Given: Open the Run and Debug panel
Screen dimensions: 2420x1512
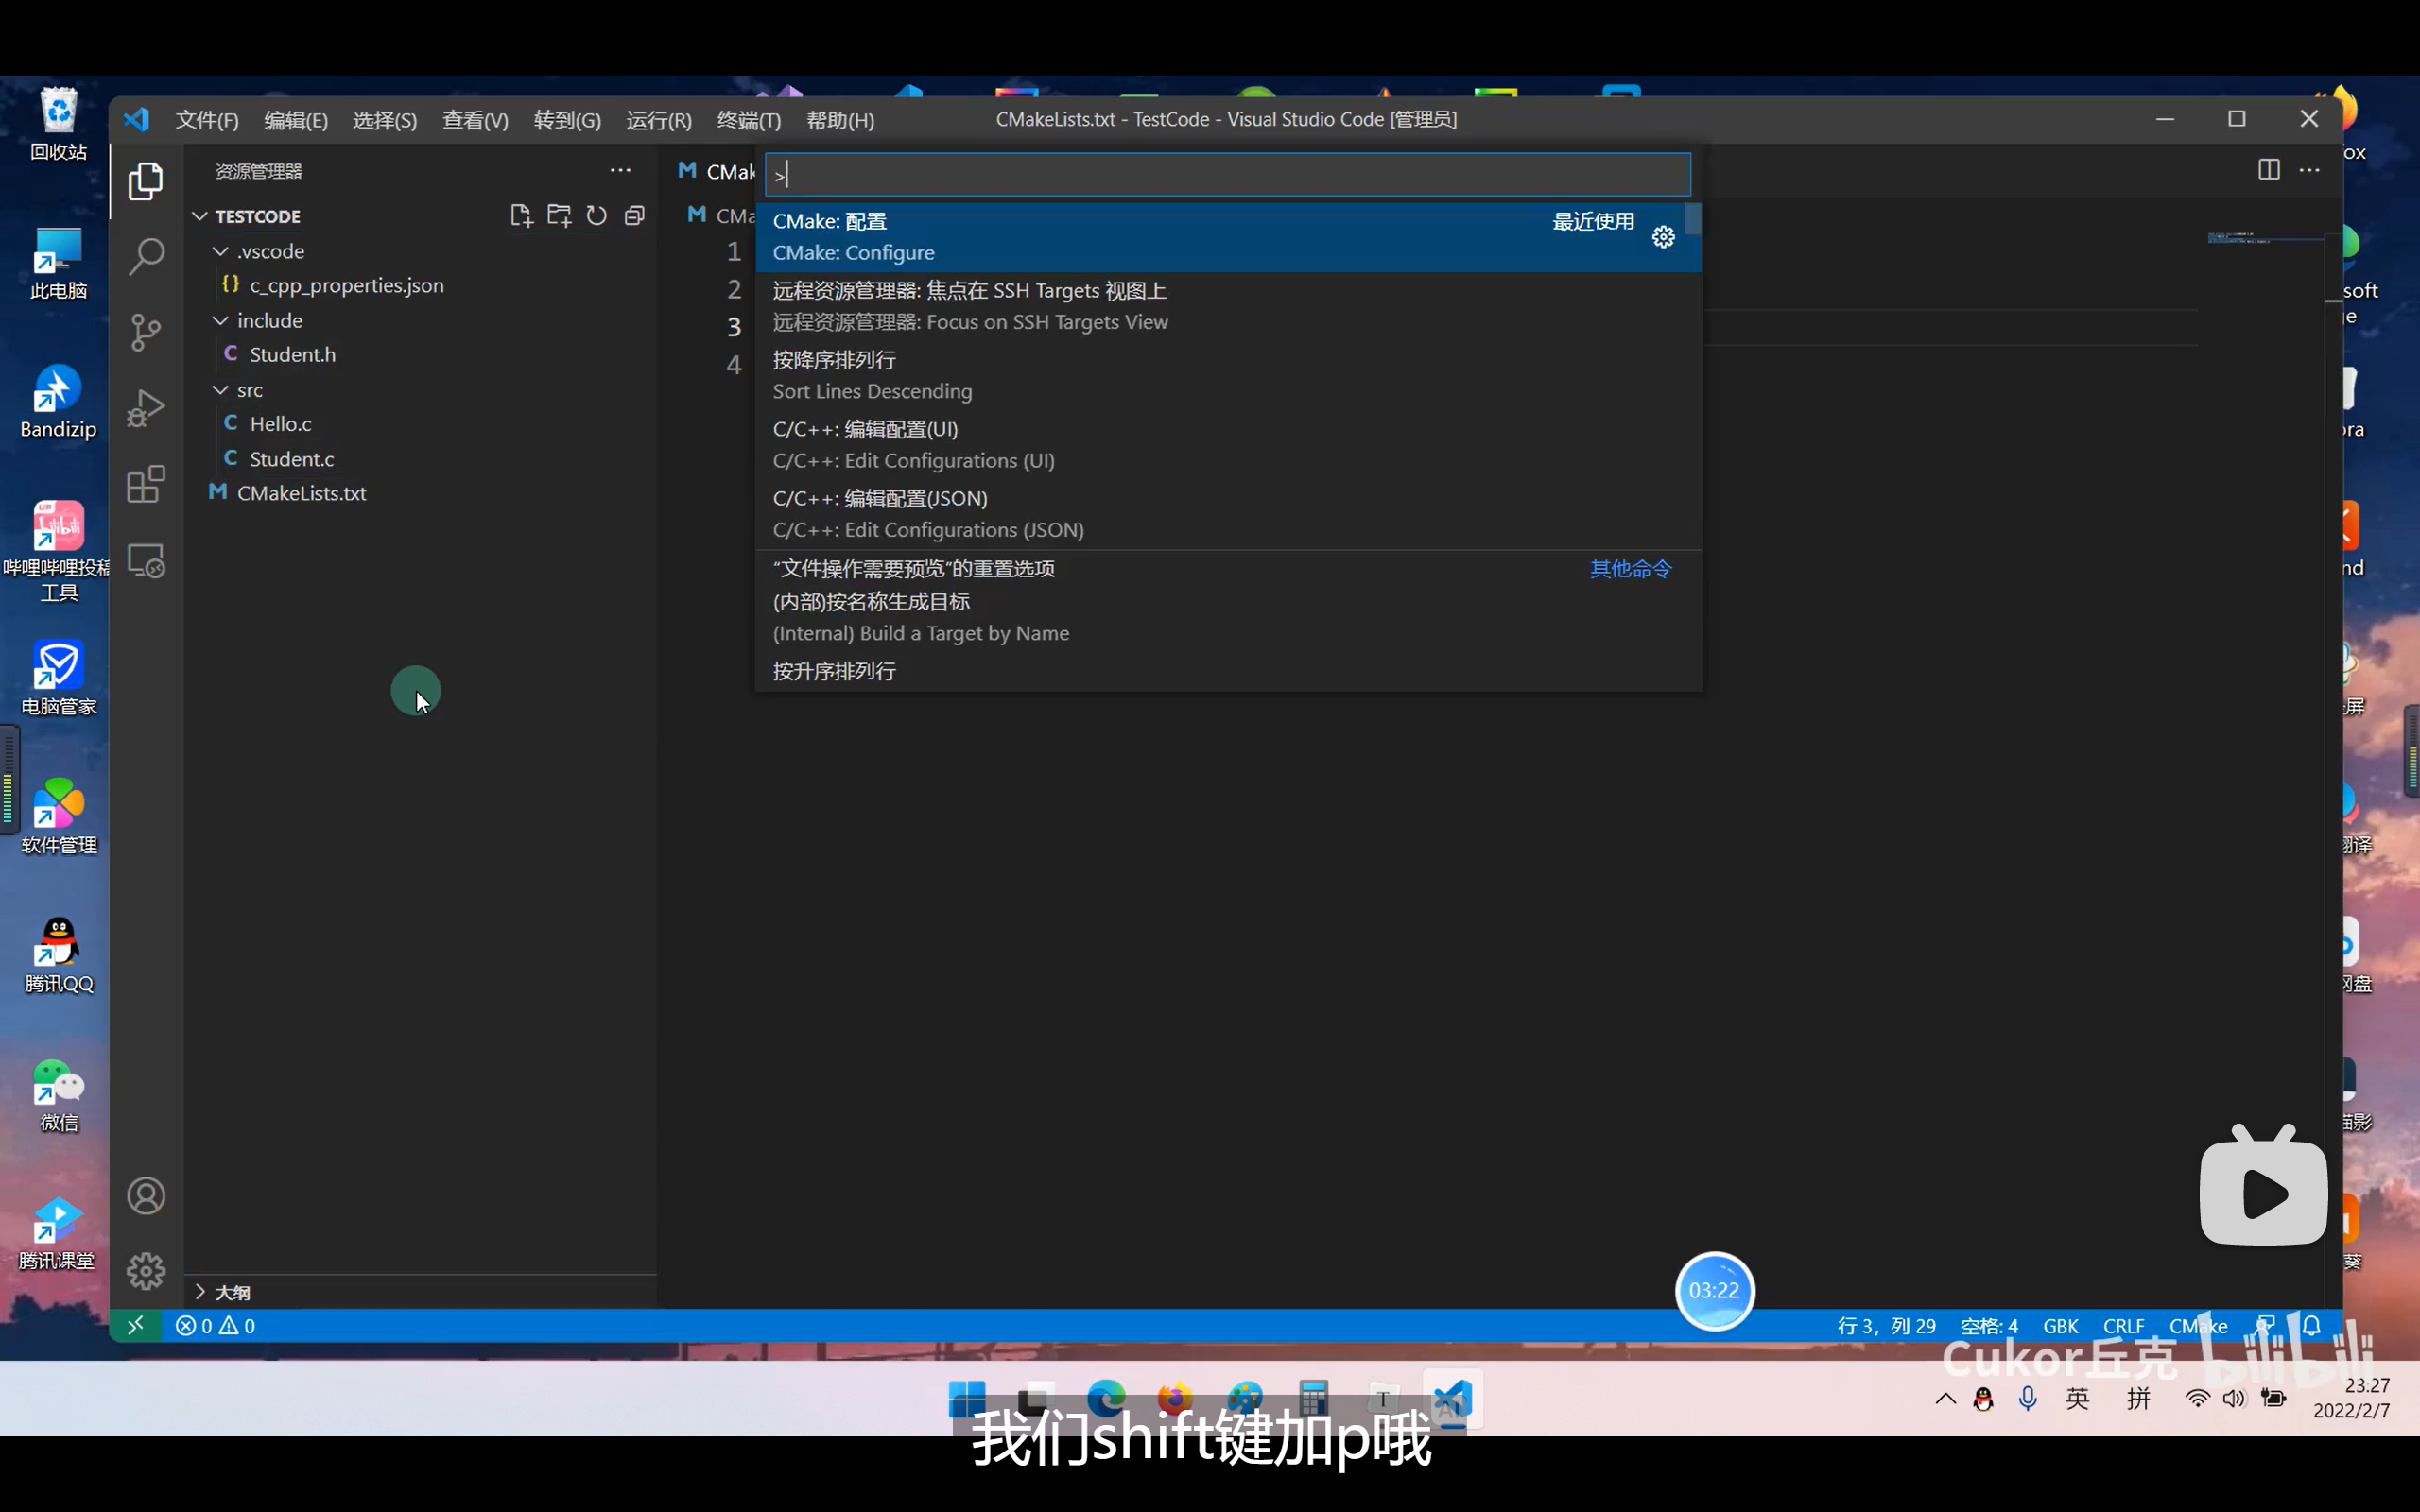Looking at the screenshot, I should coord(146,408).
